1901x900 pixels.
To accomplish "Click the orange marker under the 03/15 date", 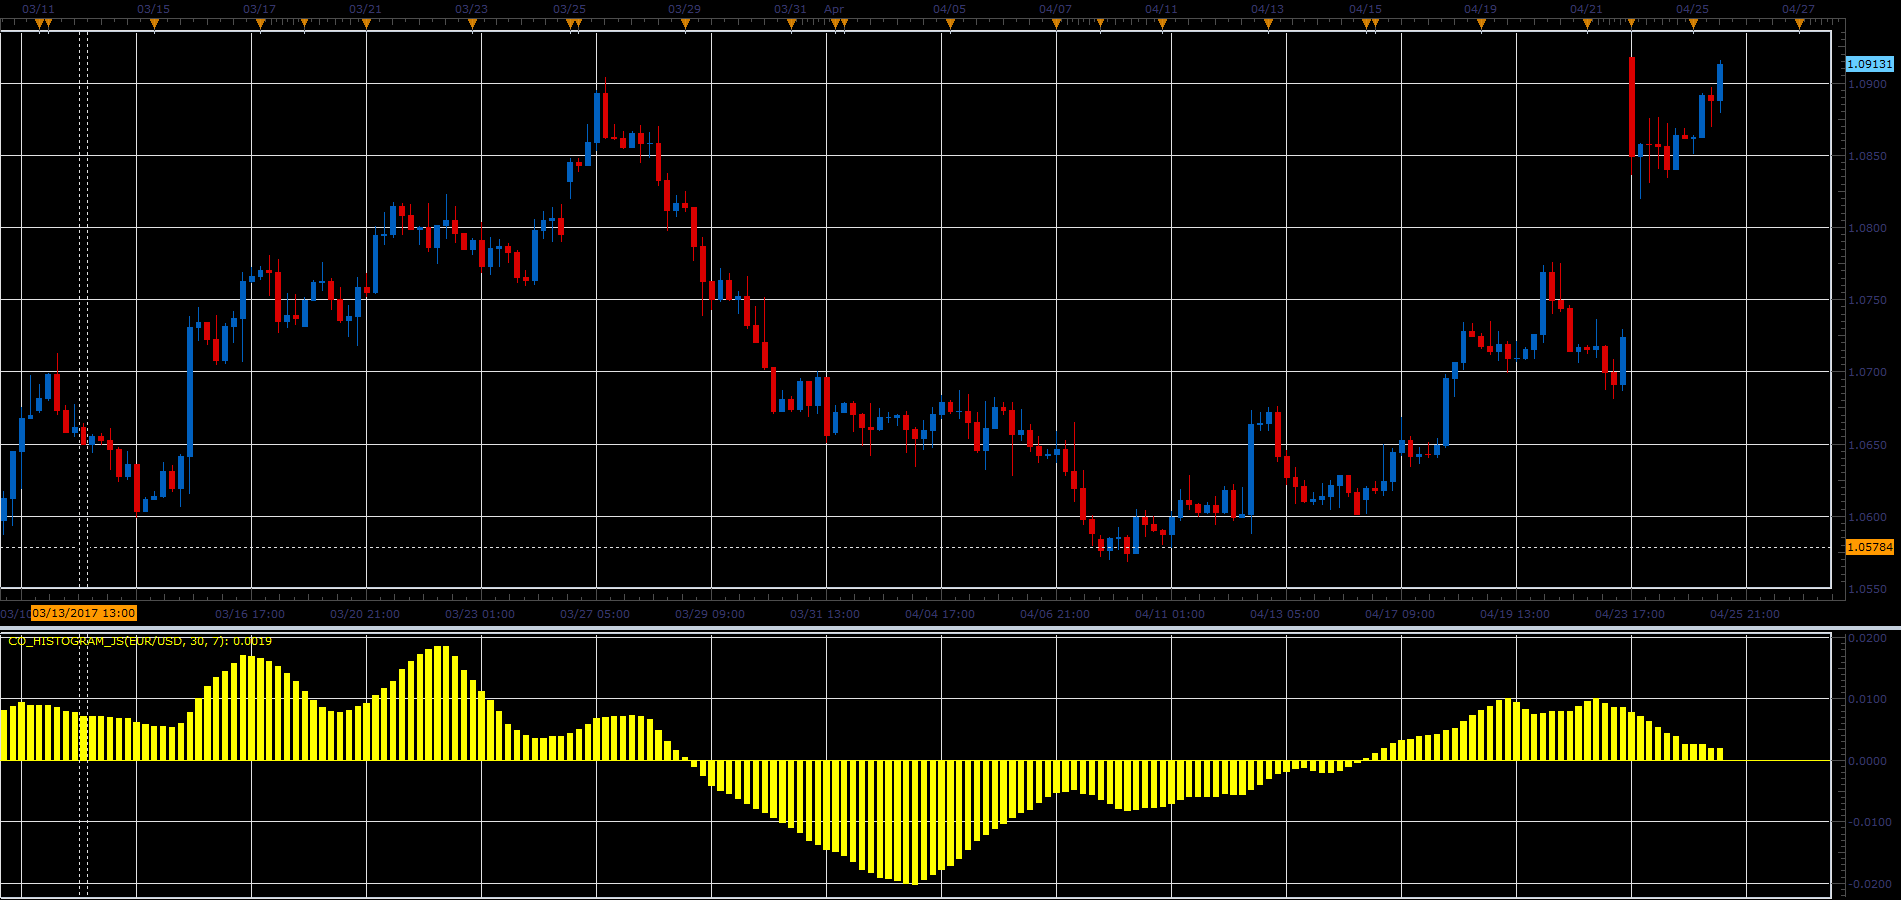I will pyautogui.click(x=154, y=24).
